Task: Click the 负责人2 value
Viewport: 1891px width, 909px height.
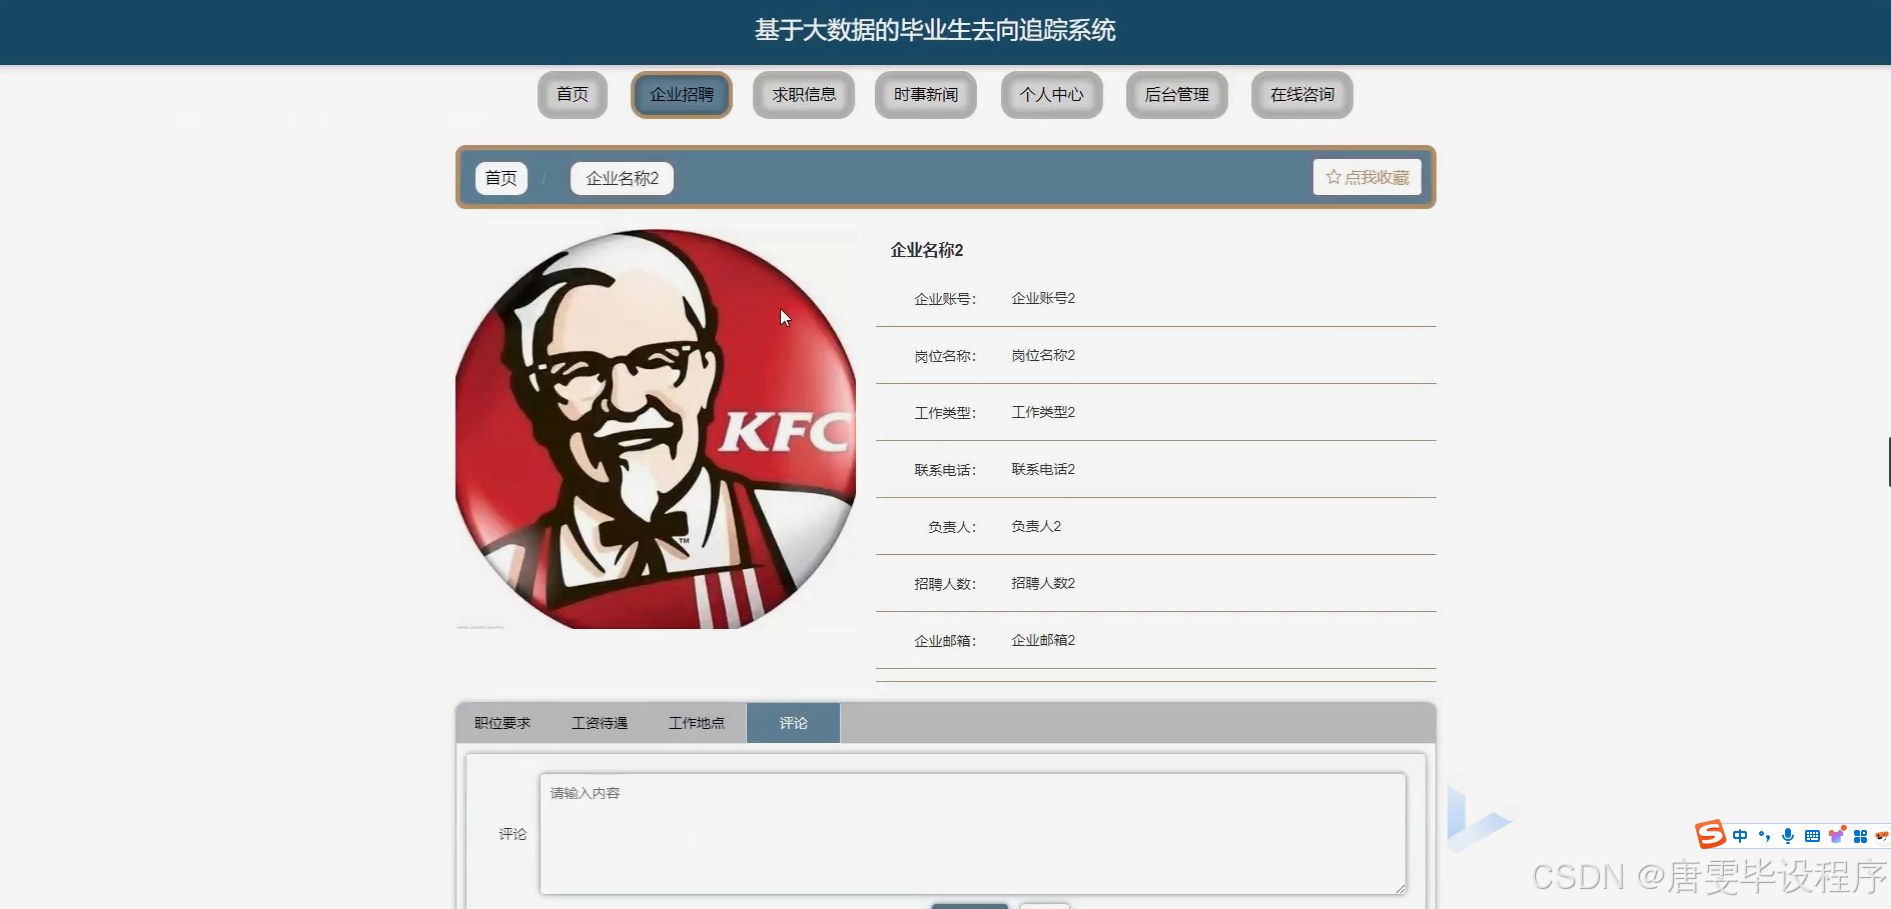Action: click(1036, 526)
